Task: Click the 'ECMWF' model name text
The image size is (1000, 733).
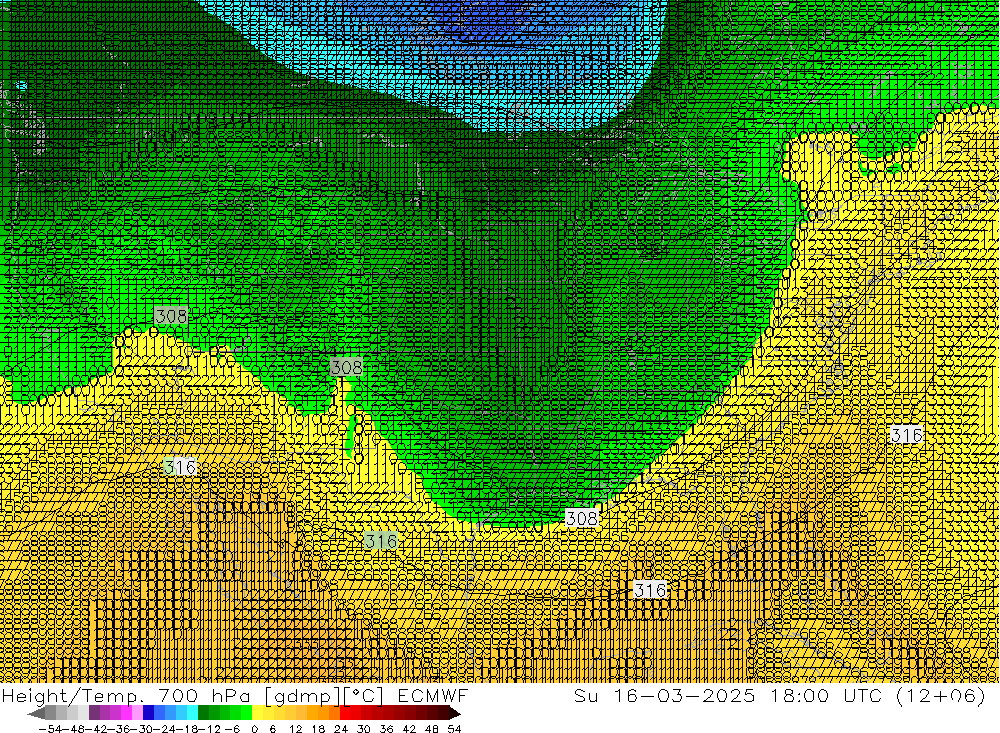Action: [x=433, y=695]
